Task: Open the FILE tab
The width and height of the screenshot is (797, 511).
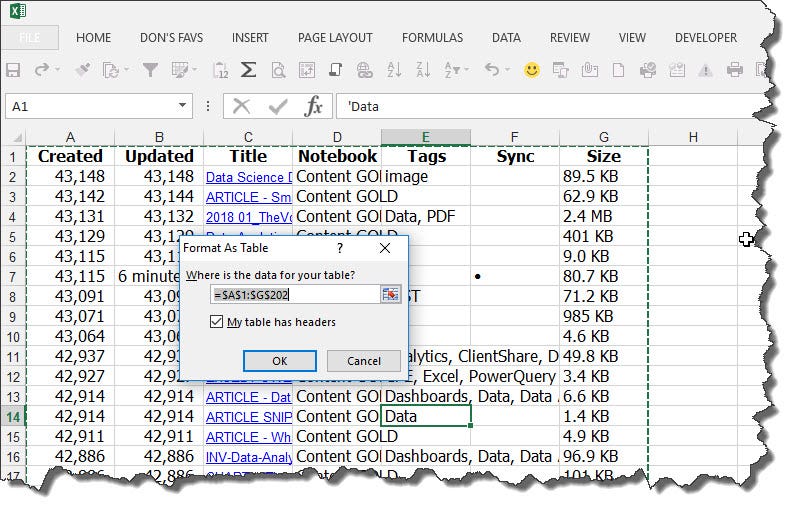Action: point(29,38)
